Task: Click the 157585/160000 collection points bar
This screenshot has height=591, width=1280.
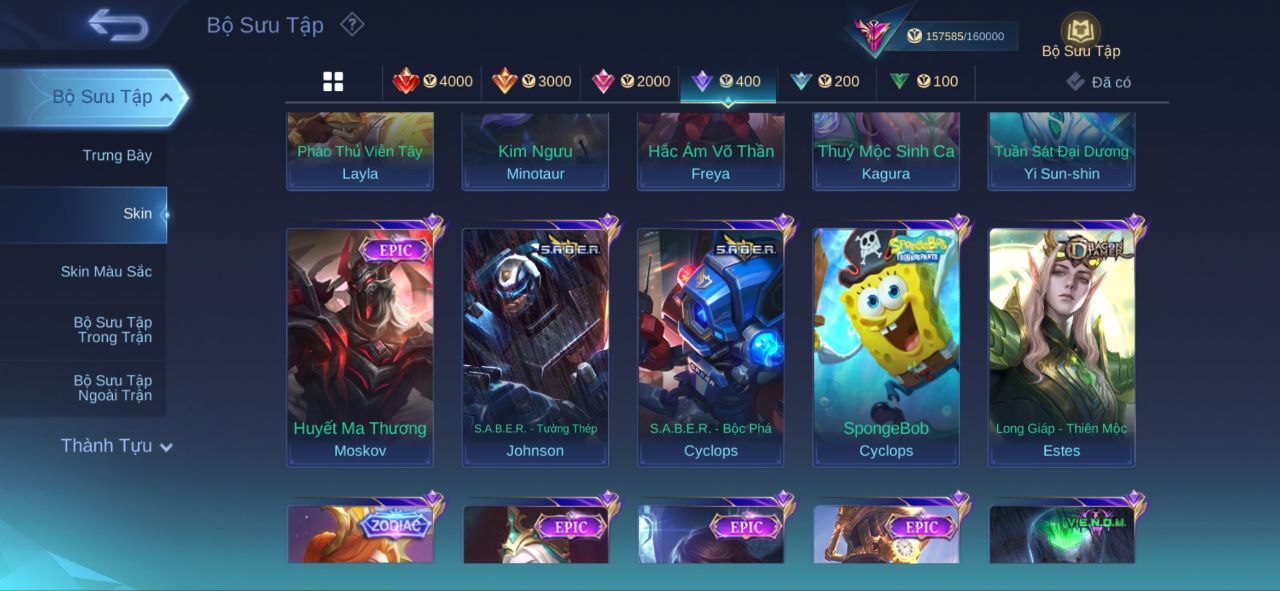Action: tap(955, 36)
